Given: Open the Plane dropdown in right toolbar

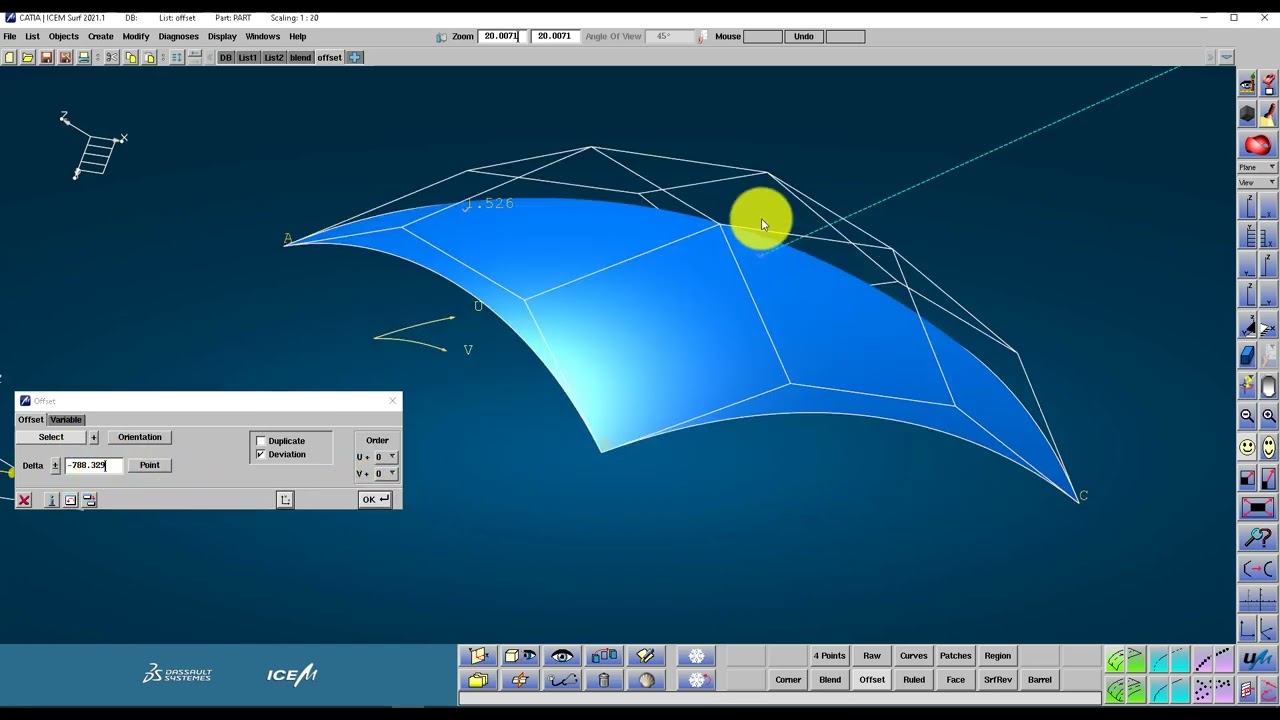Looking at the screenshot, I should 1258,167.
